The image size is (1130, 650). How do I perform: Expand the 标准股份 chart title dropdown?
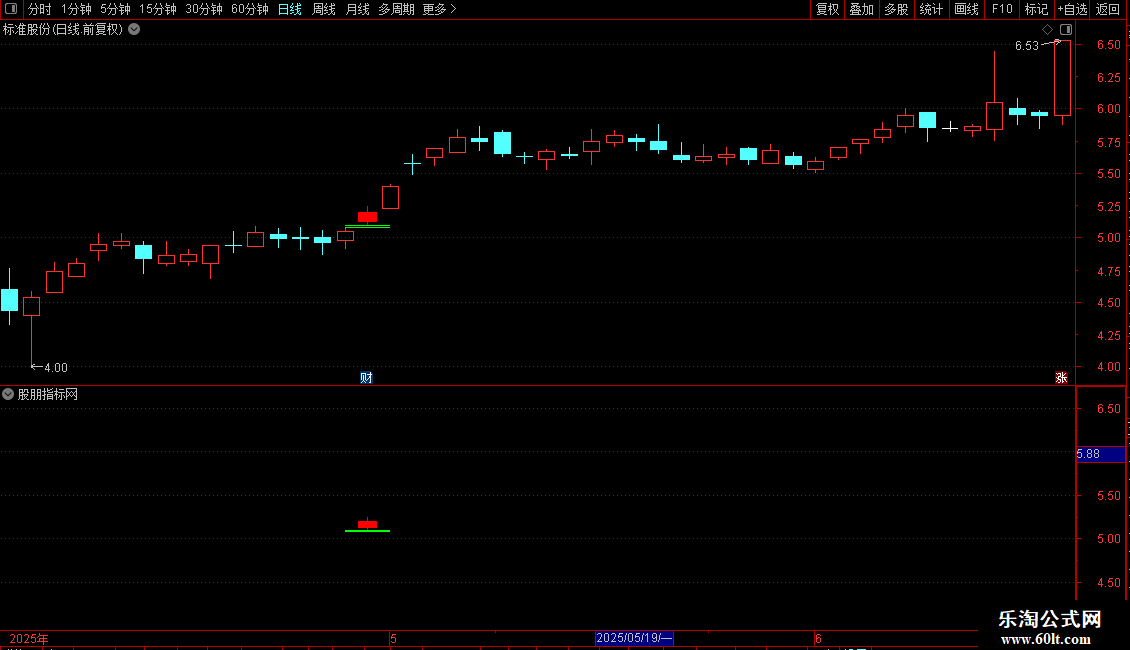tap(134, 30)
